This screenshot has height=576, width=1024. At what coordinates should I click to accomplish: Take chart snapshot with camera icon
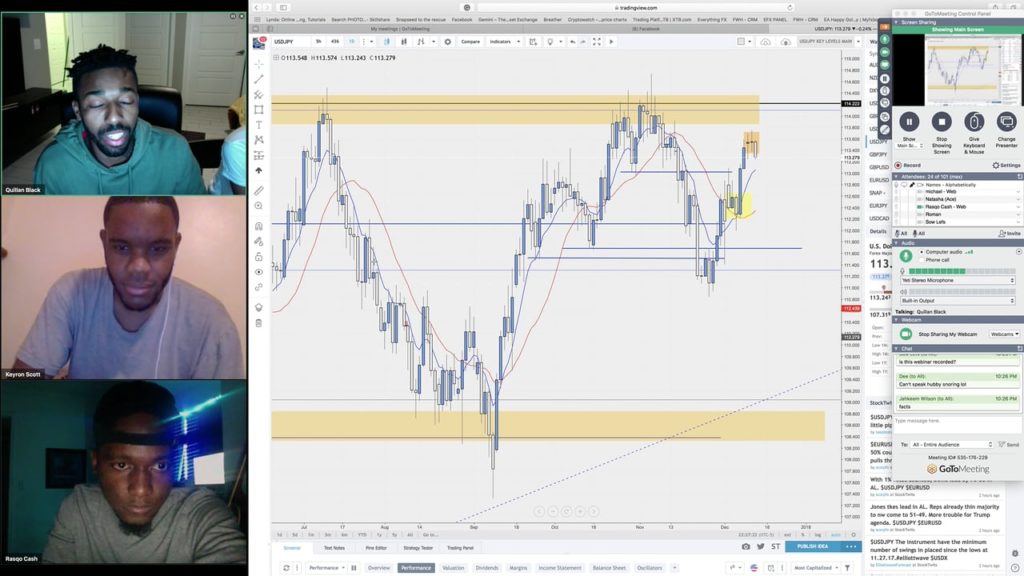pyautogui.click(x=746, y=546)
